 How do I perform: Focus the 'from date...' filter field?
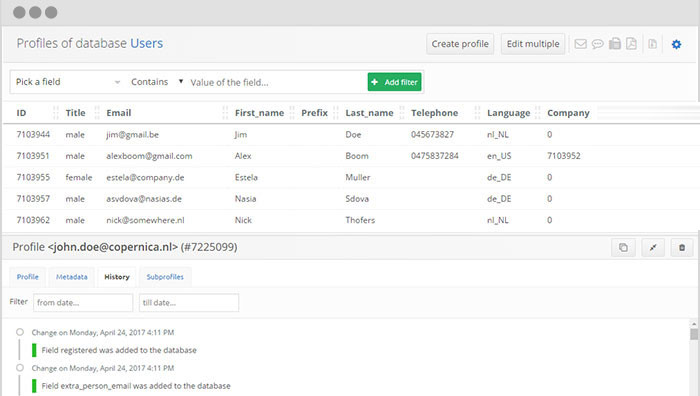tap(83, 303)
